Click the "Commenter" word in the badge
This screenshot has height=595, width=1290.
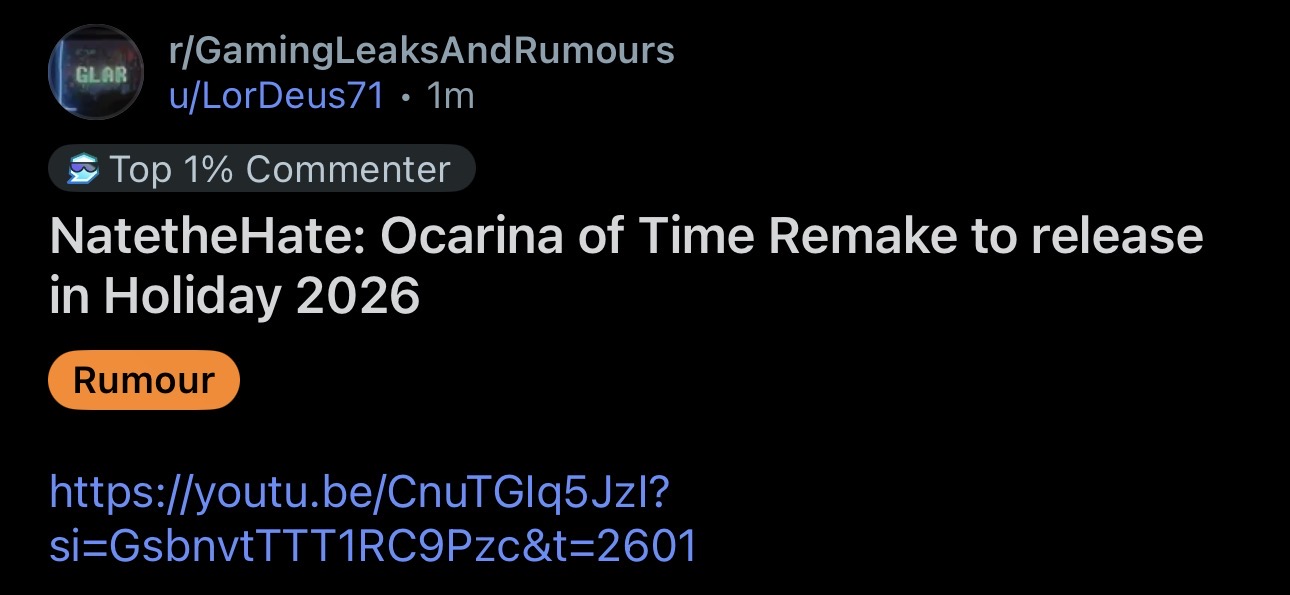point(348,169)
